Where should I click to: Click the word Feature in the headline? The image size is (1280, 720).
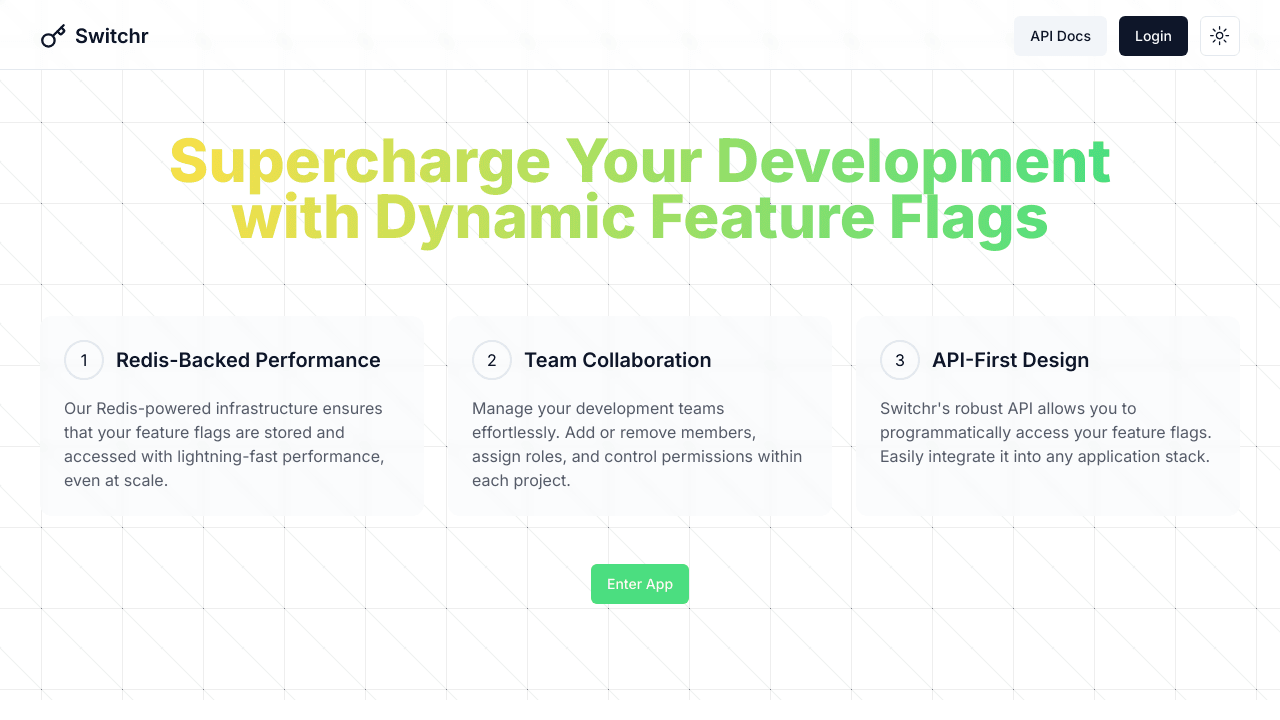point(762,218)
